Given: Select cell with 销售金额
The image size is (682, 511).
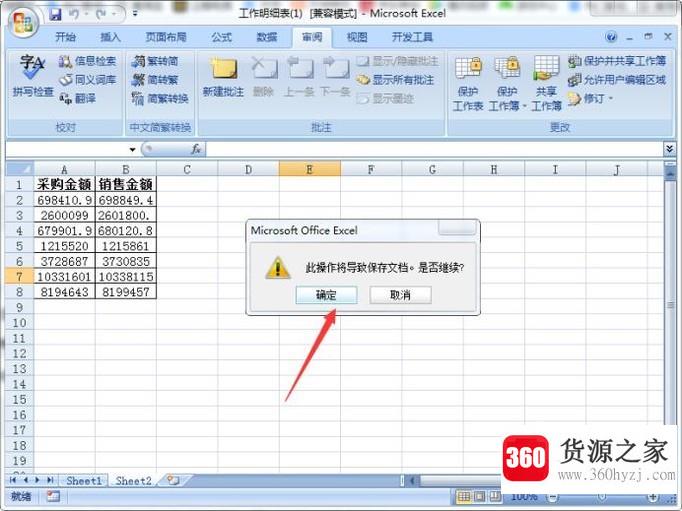Looking at the screenshot, I should [126, 184].
